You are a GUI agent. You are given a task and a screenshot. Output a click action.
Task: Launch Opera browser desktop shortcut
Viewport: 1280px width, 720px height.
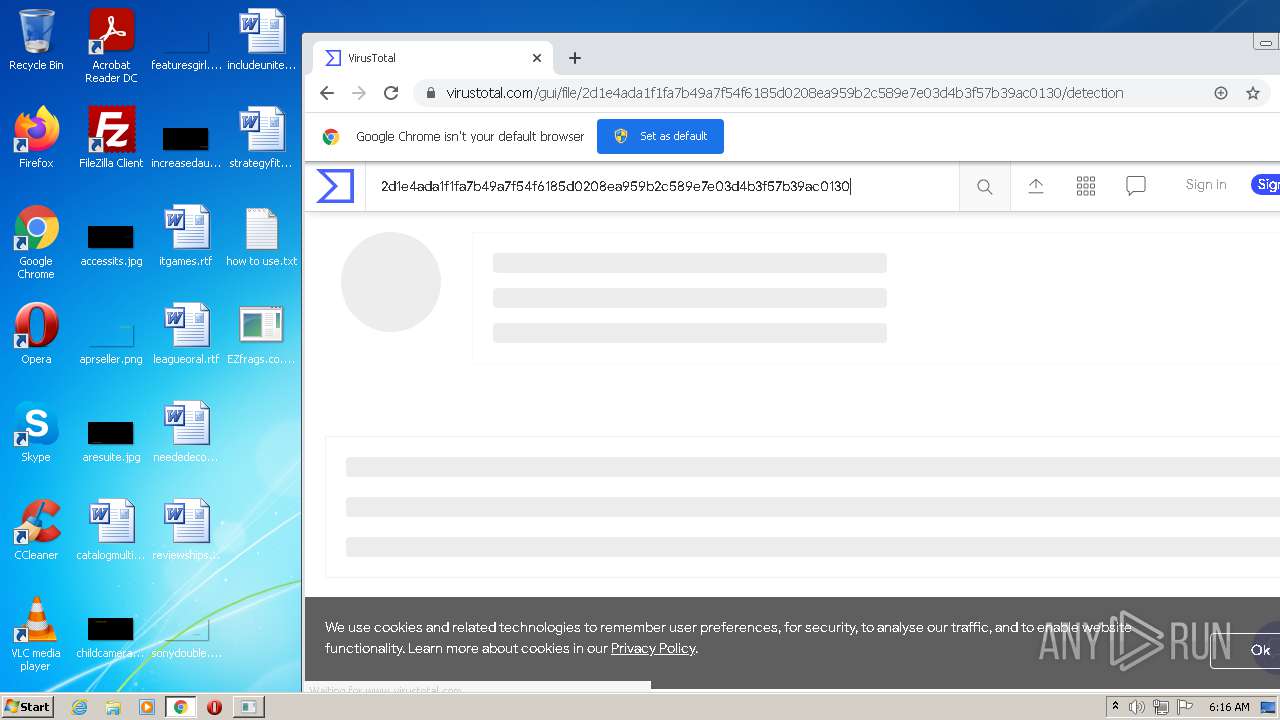tap(36, 334)
